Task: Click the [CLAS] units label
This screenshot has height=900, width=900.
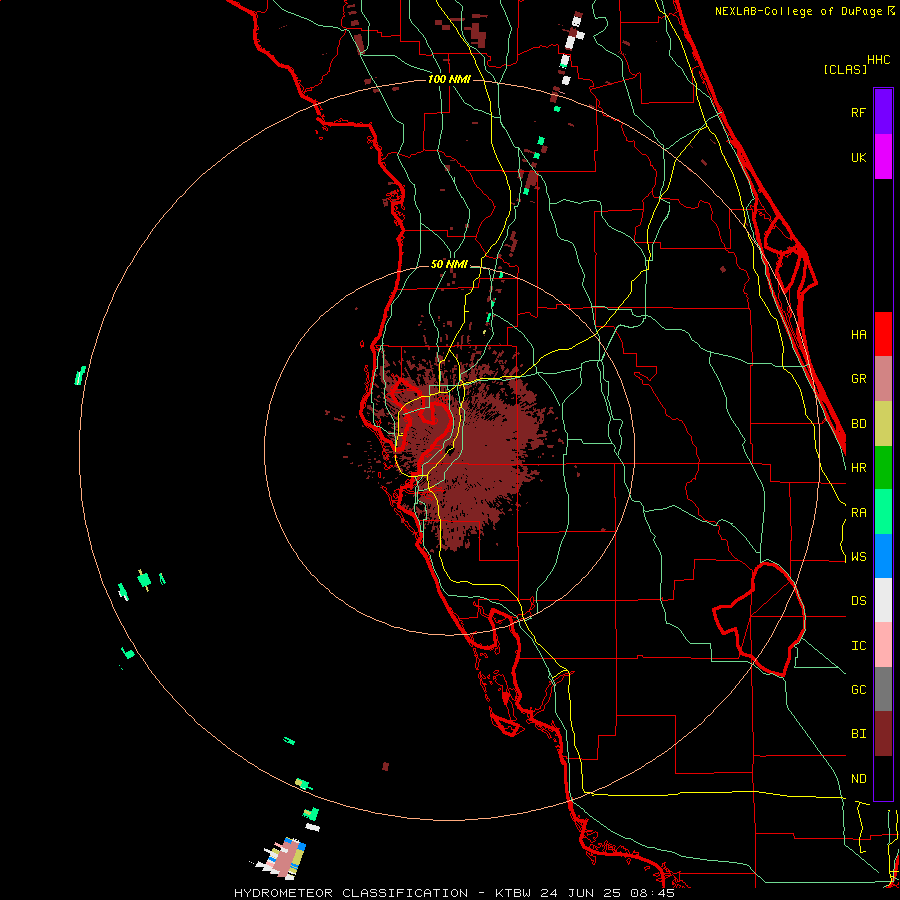Action: 845,70
